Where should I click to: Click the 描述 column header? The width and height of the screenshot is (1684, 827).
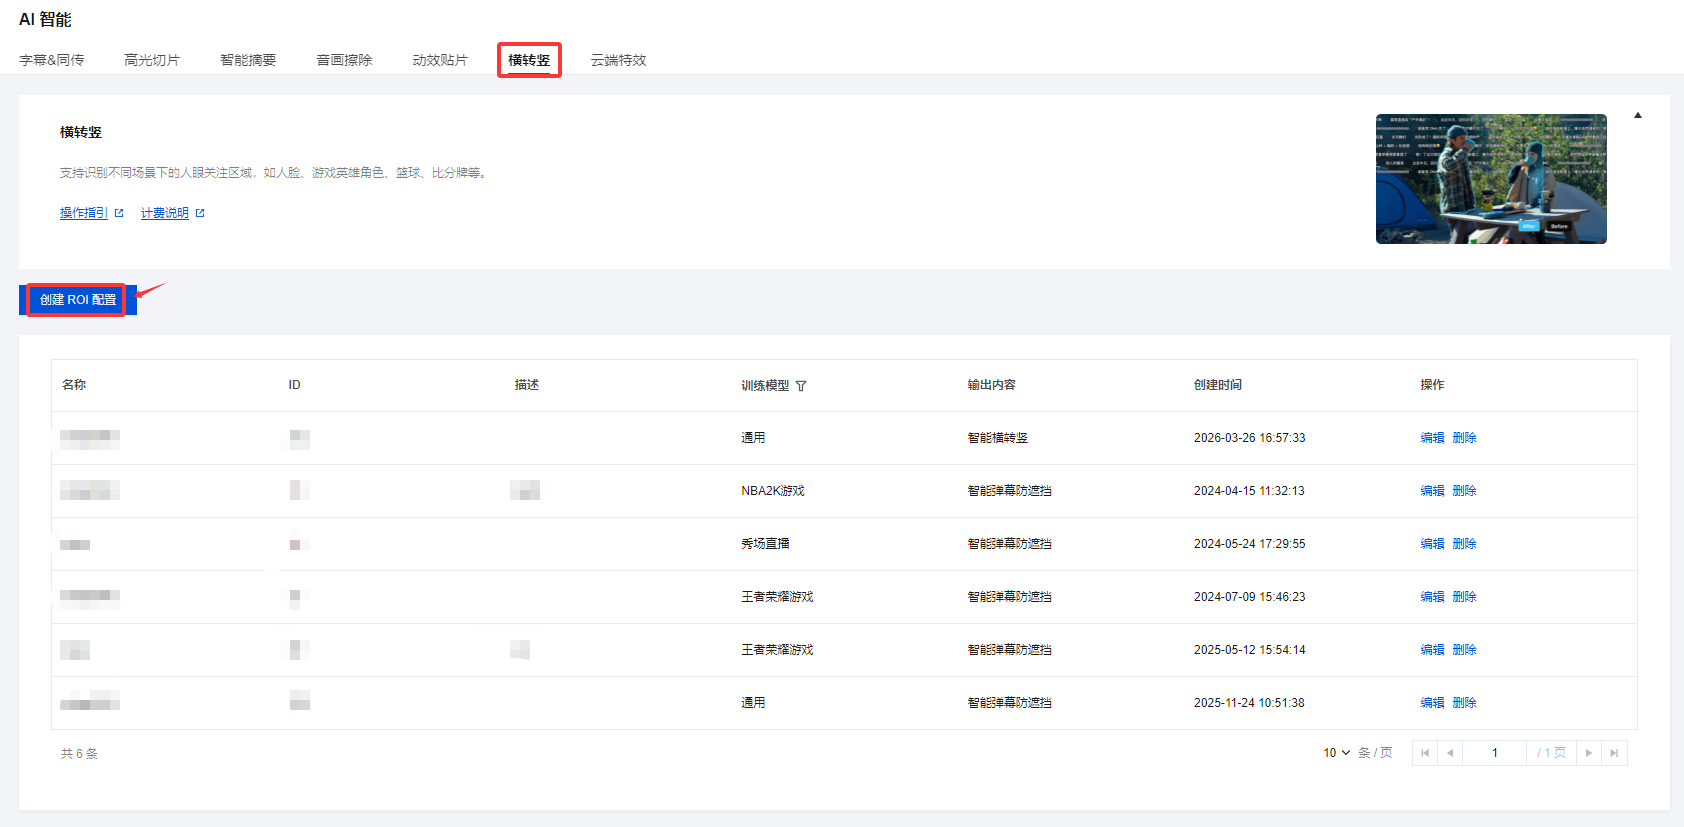[527, 385]
